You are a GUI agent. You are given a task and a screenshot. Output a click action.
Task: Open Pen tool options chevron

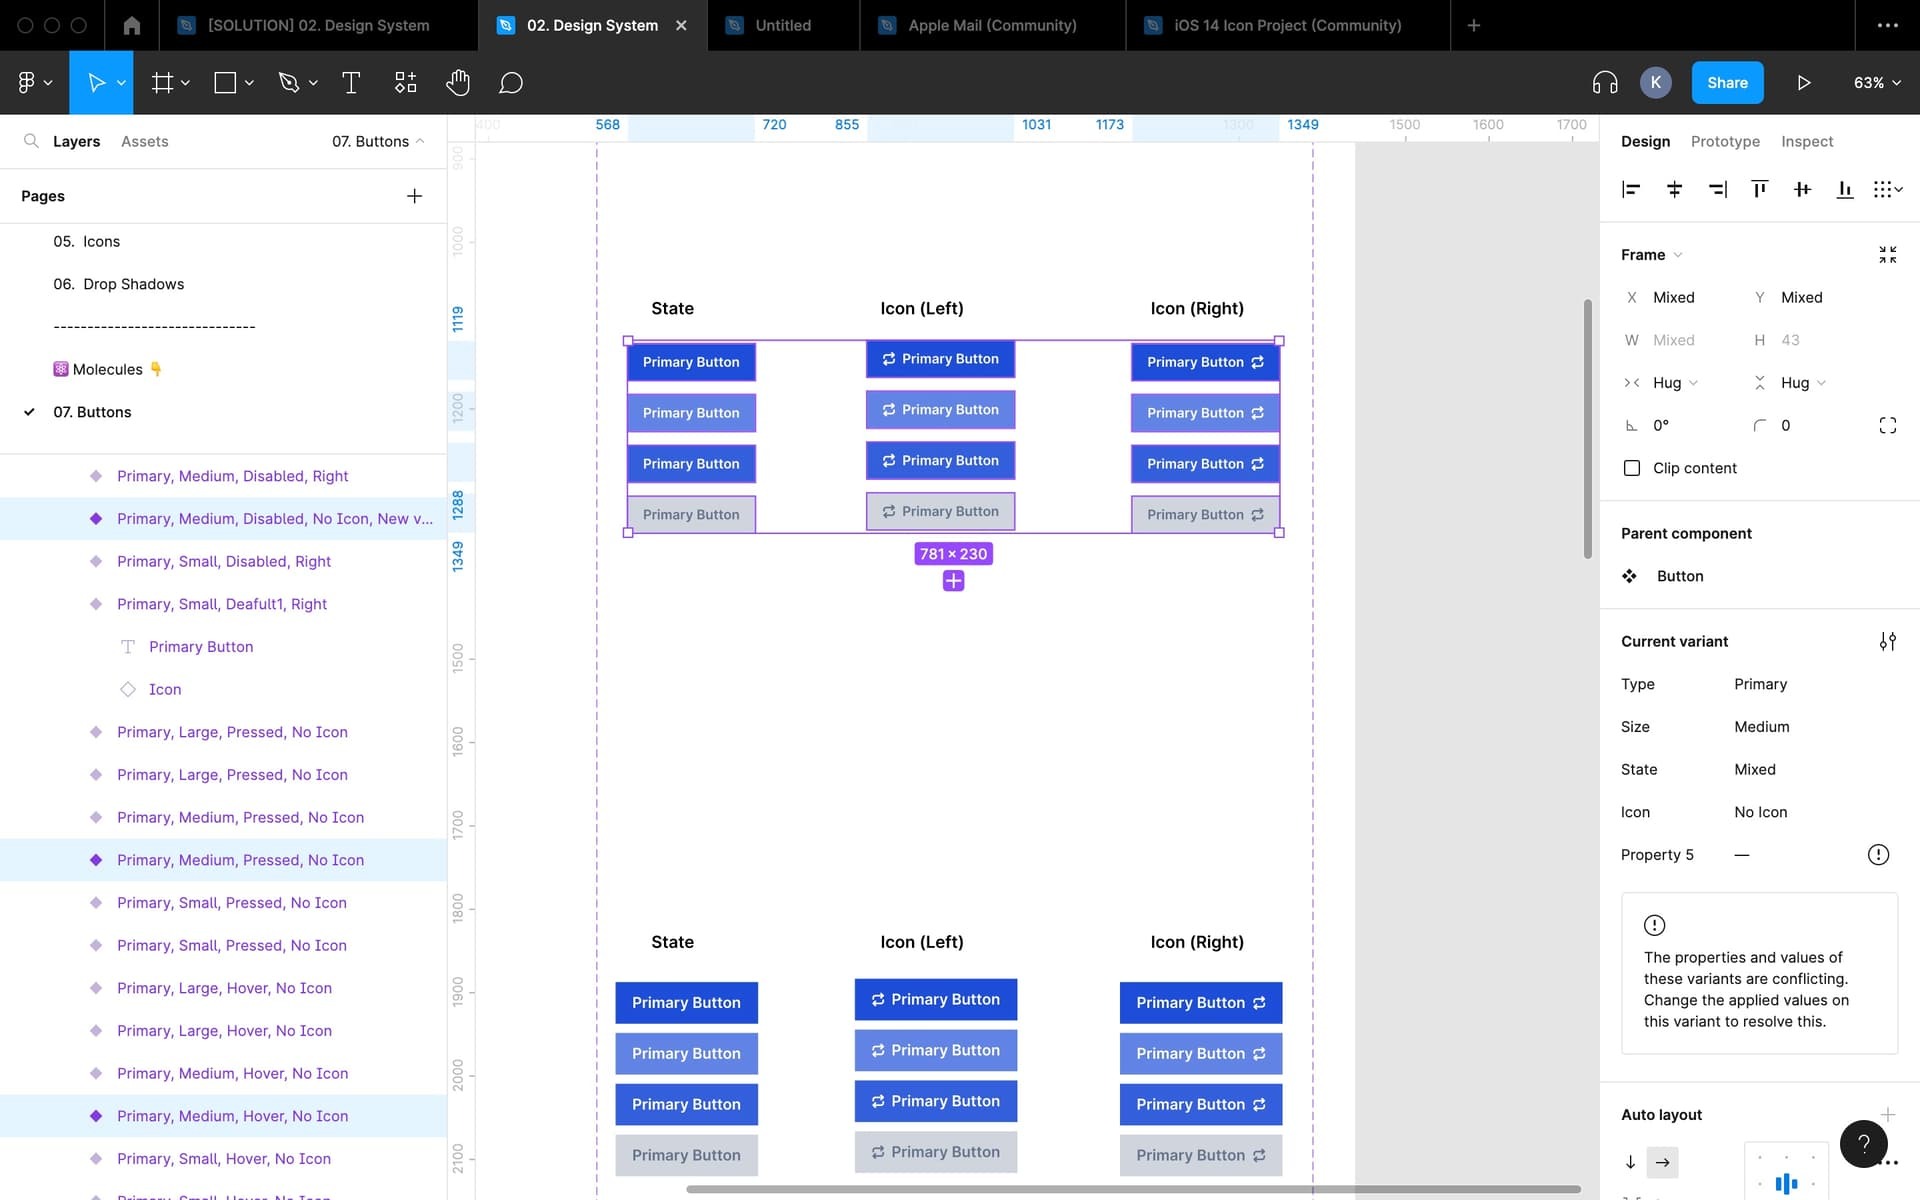point(313,83)
